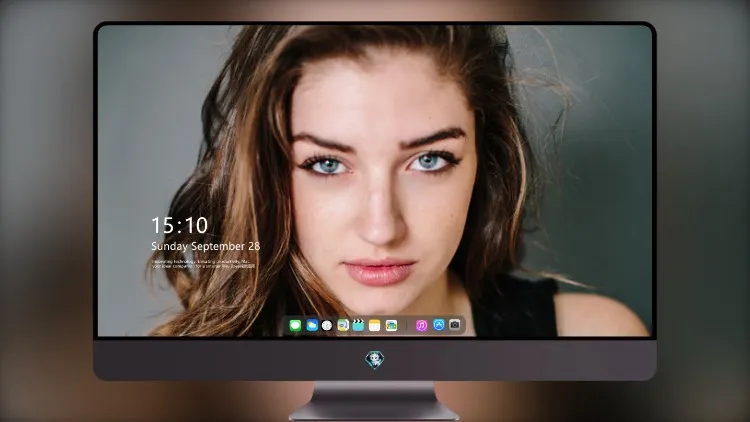Screen dimensions: 750x422
Task: Open the yellow Notes app in dock
Action: 375,326
